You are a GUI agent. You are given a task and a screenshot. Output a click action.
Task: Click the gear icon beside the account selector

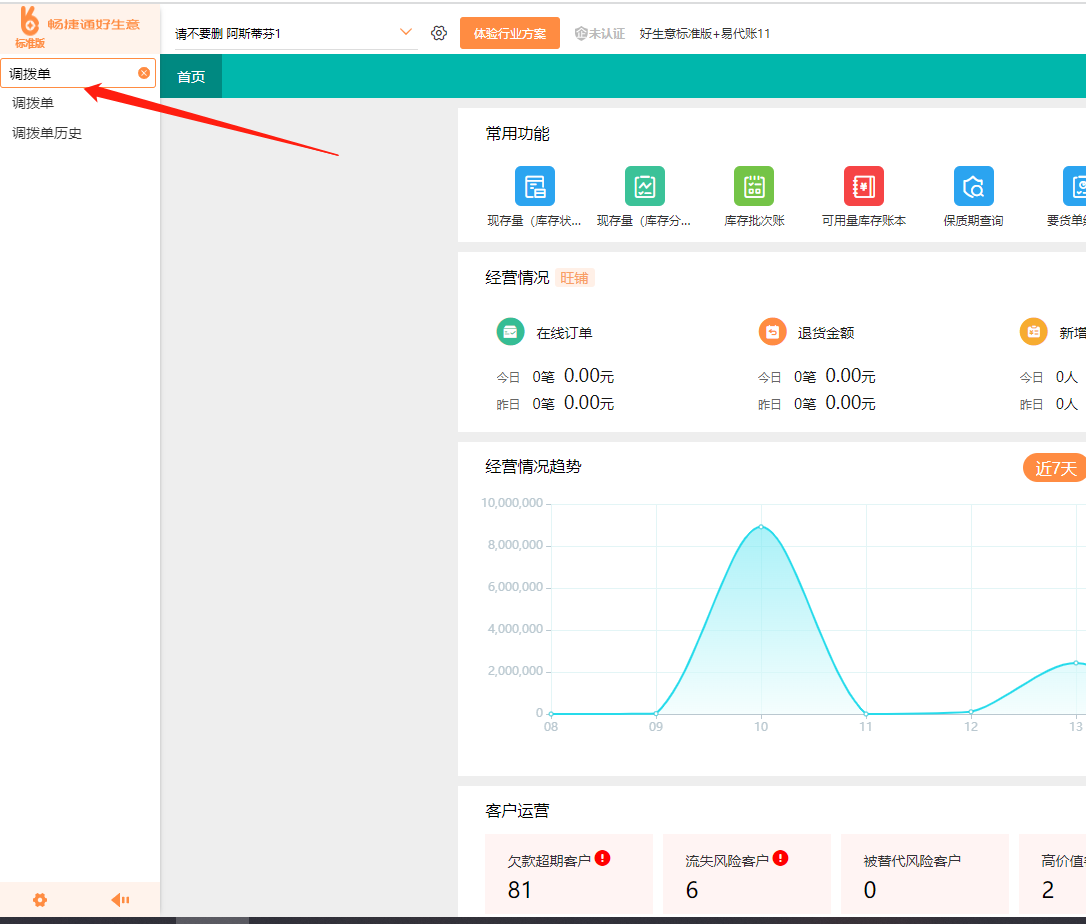(x=439, y=33)
